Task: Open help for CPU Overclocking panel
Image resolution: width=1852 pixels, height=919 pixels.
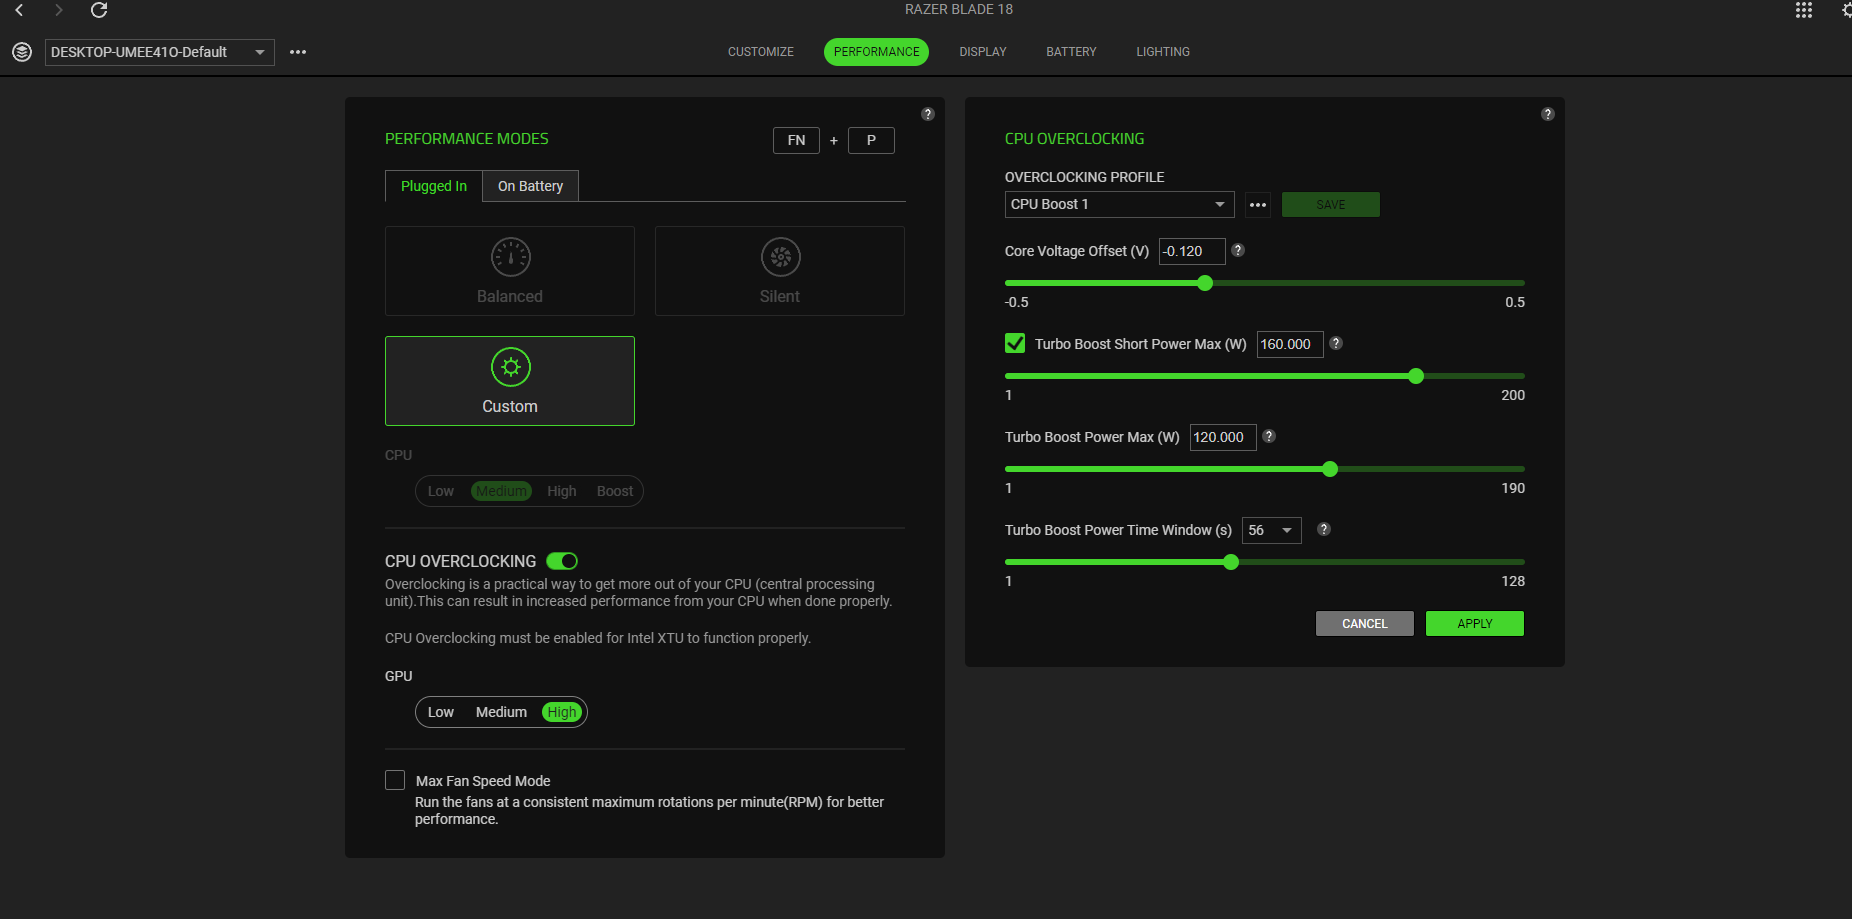Action: (1548, 114)
